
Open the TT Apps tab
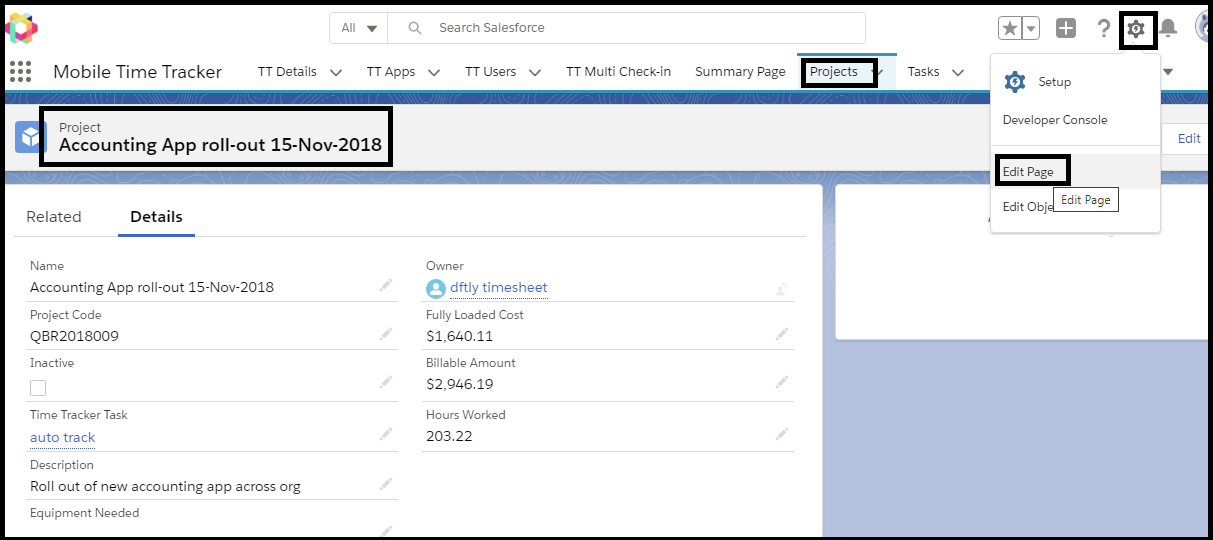[391, 71]
